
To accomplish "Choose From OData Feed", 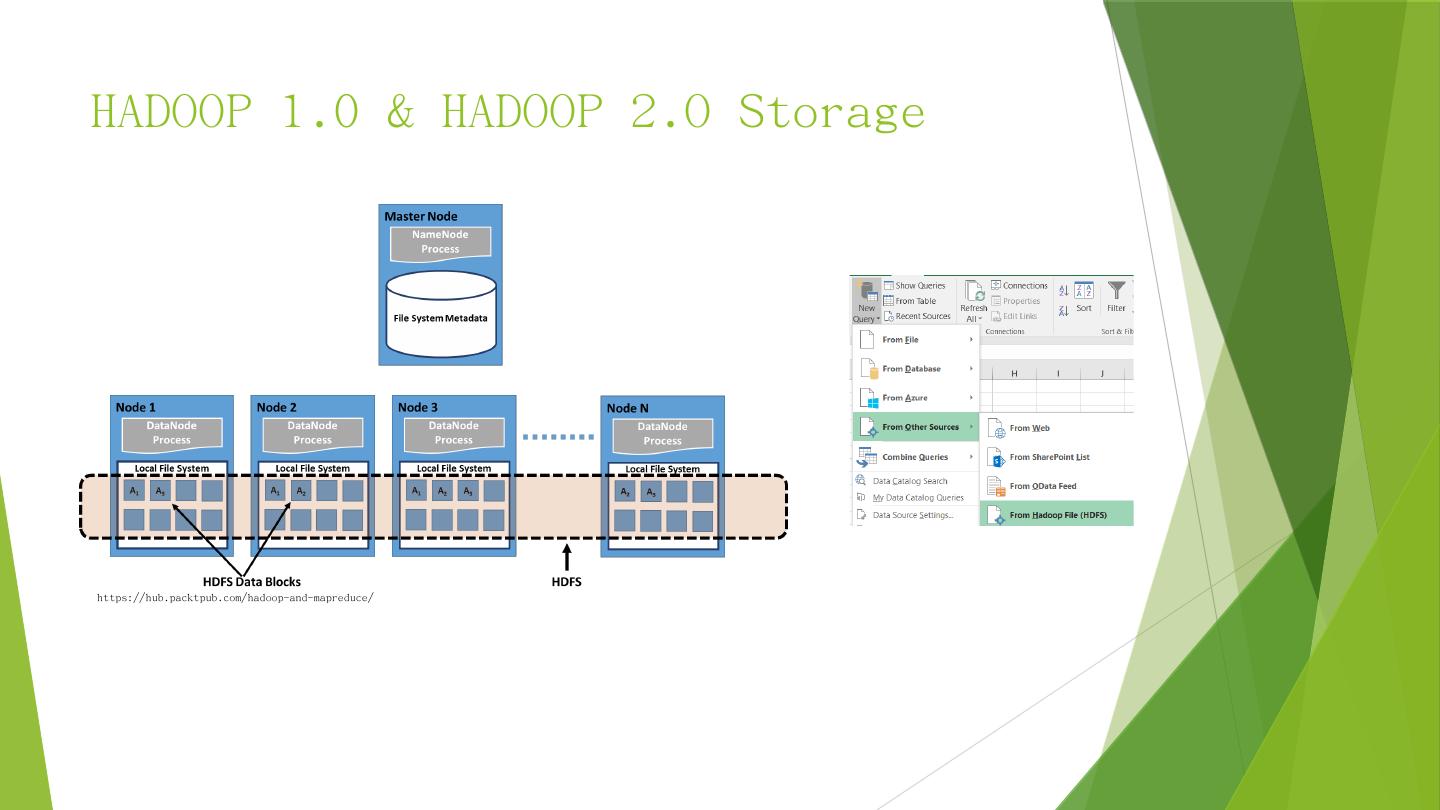I will tap(1042, 486).
